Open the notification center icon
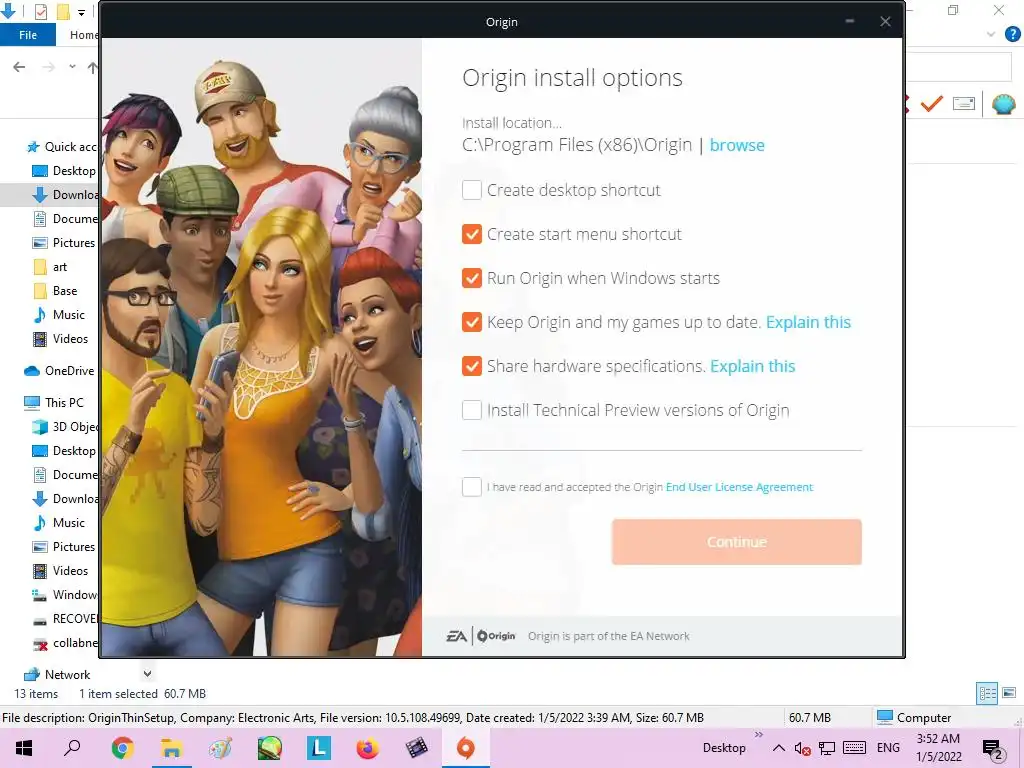The image size is (1024, 768). 993,749
